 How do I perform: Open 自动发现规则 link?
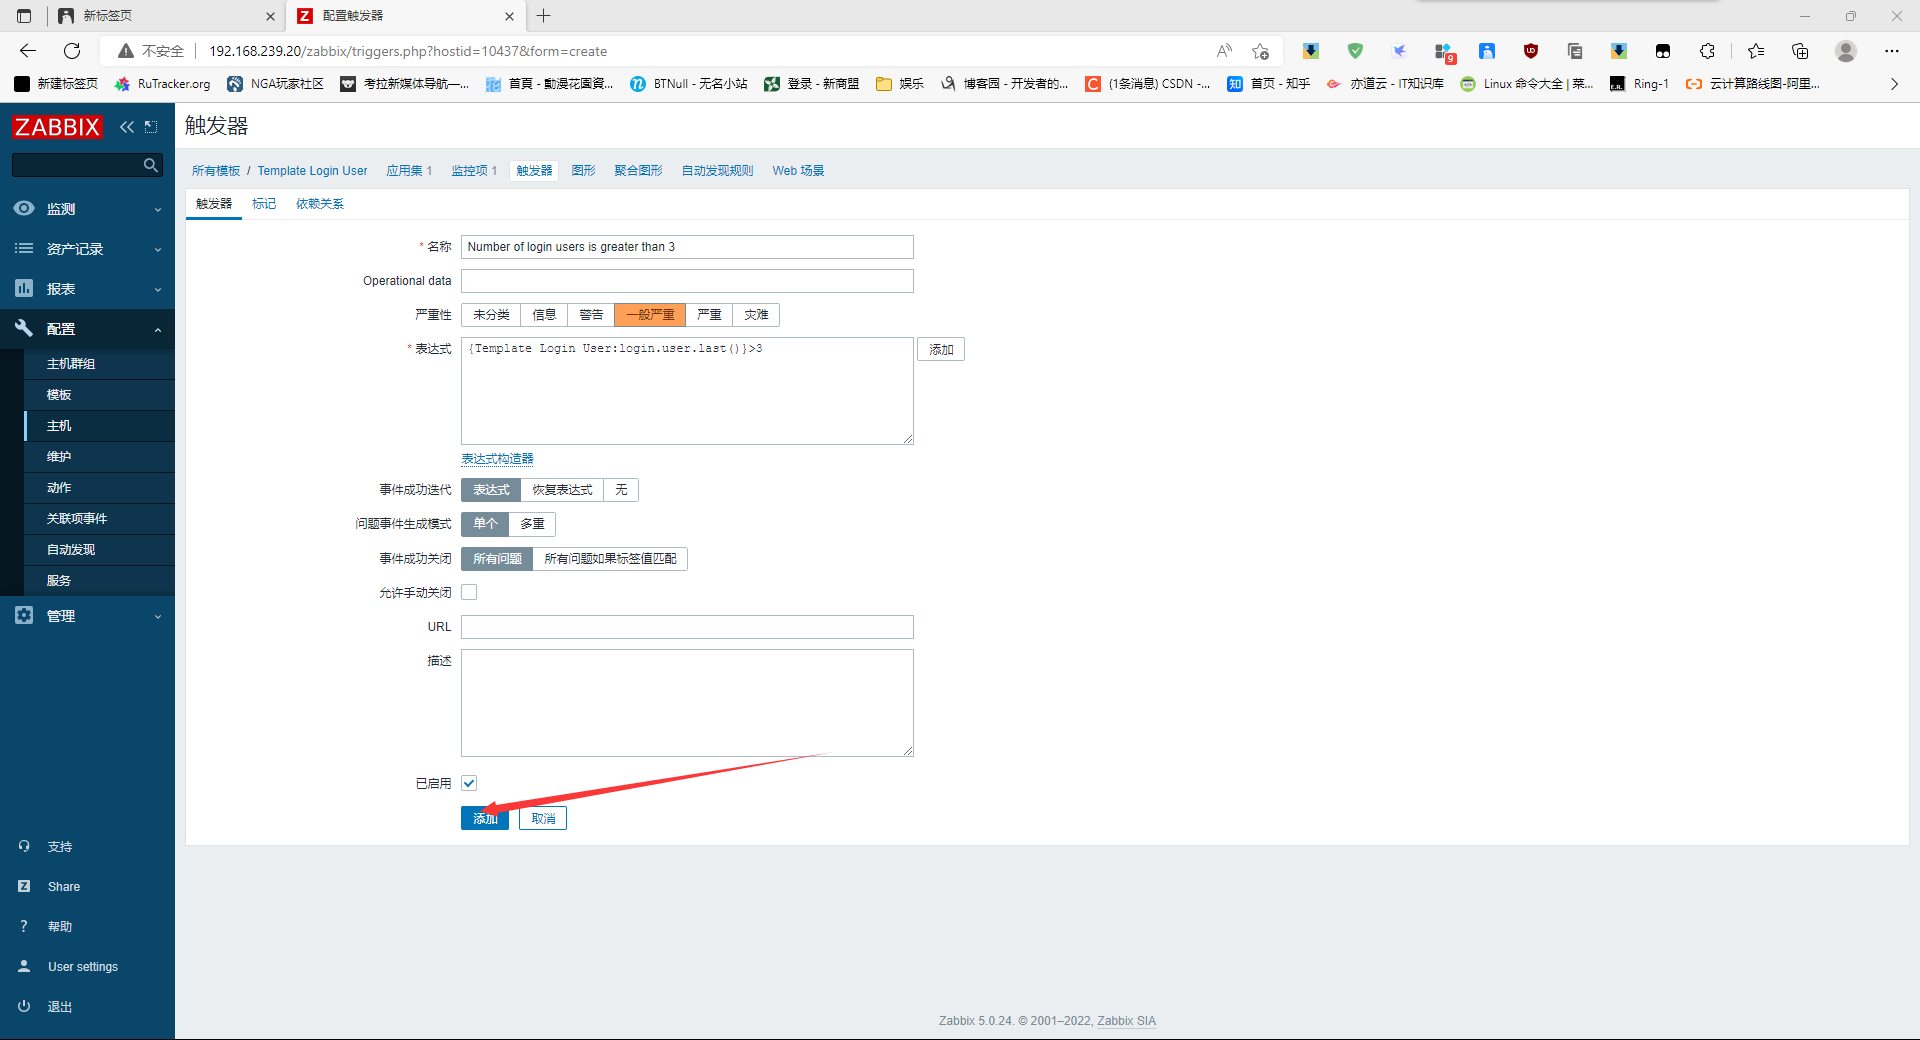[x=717, y=171]
